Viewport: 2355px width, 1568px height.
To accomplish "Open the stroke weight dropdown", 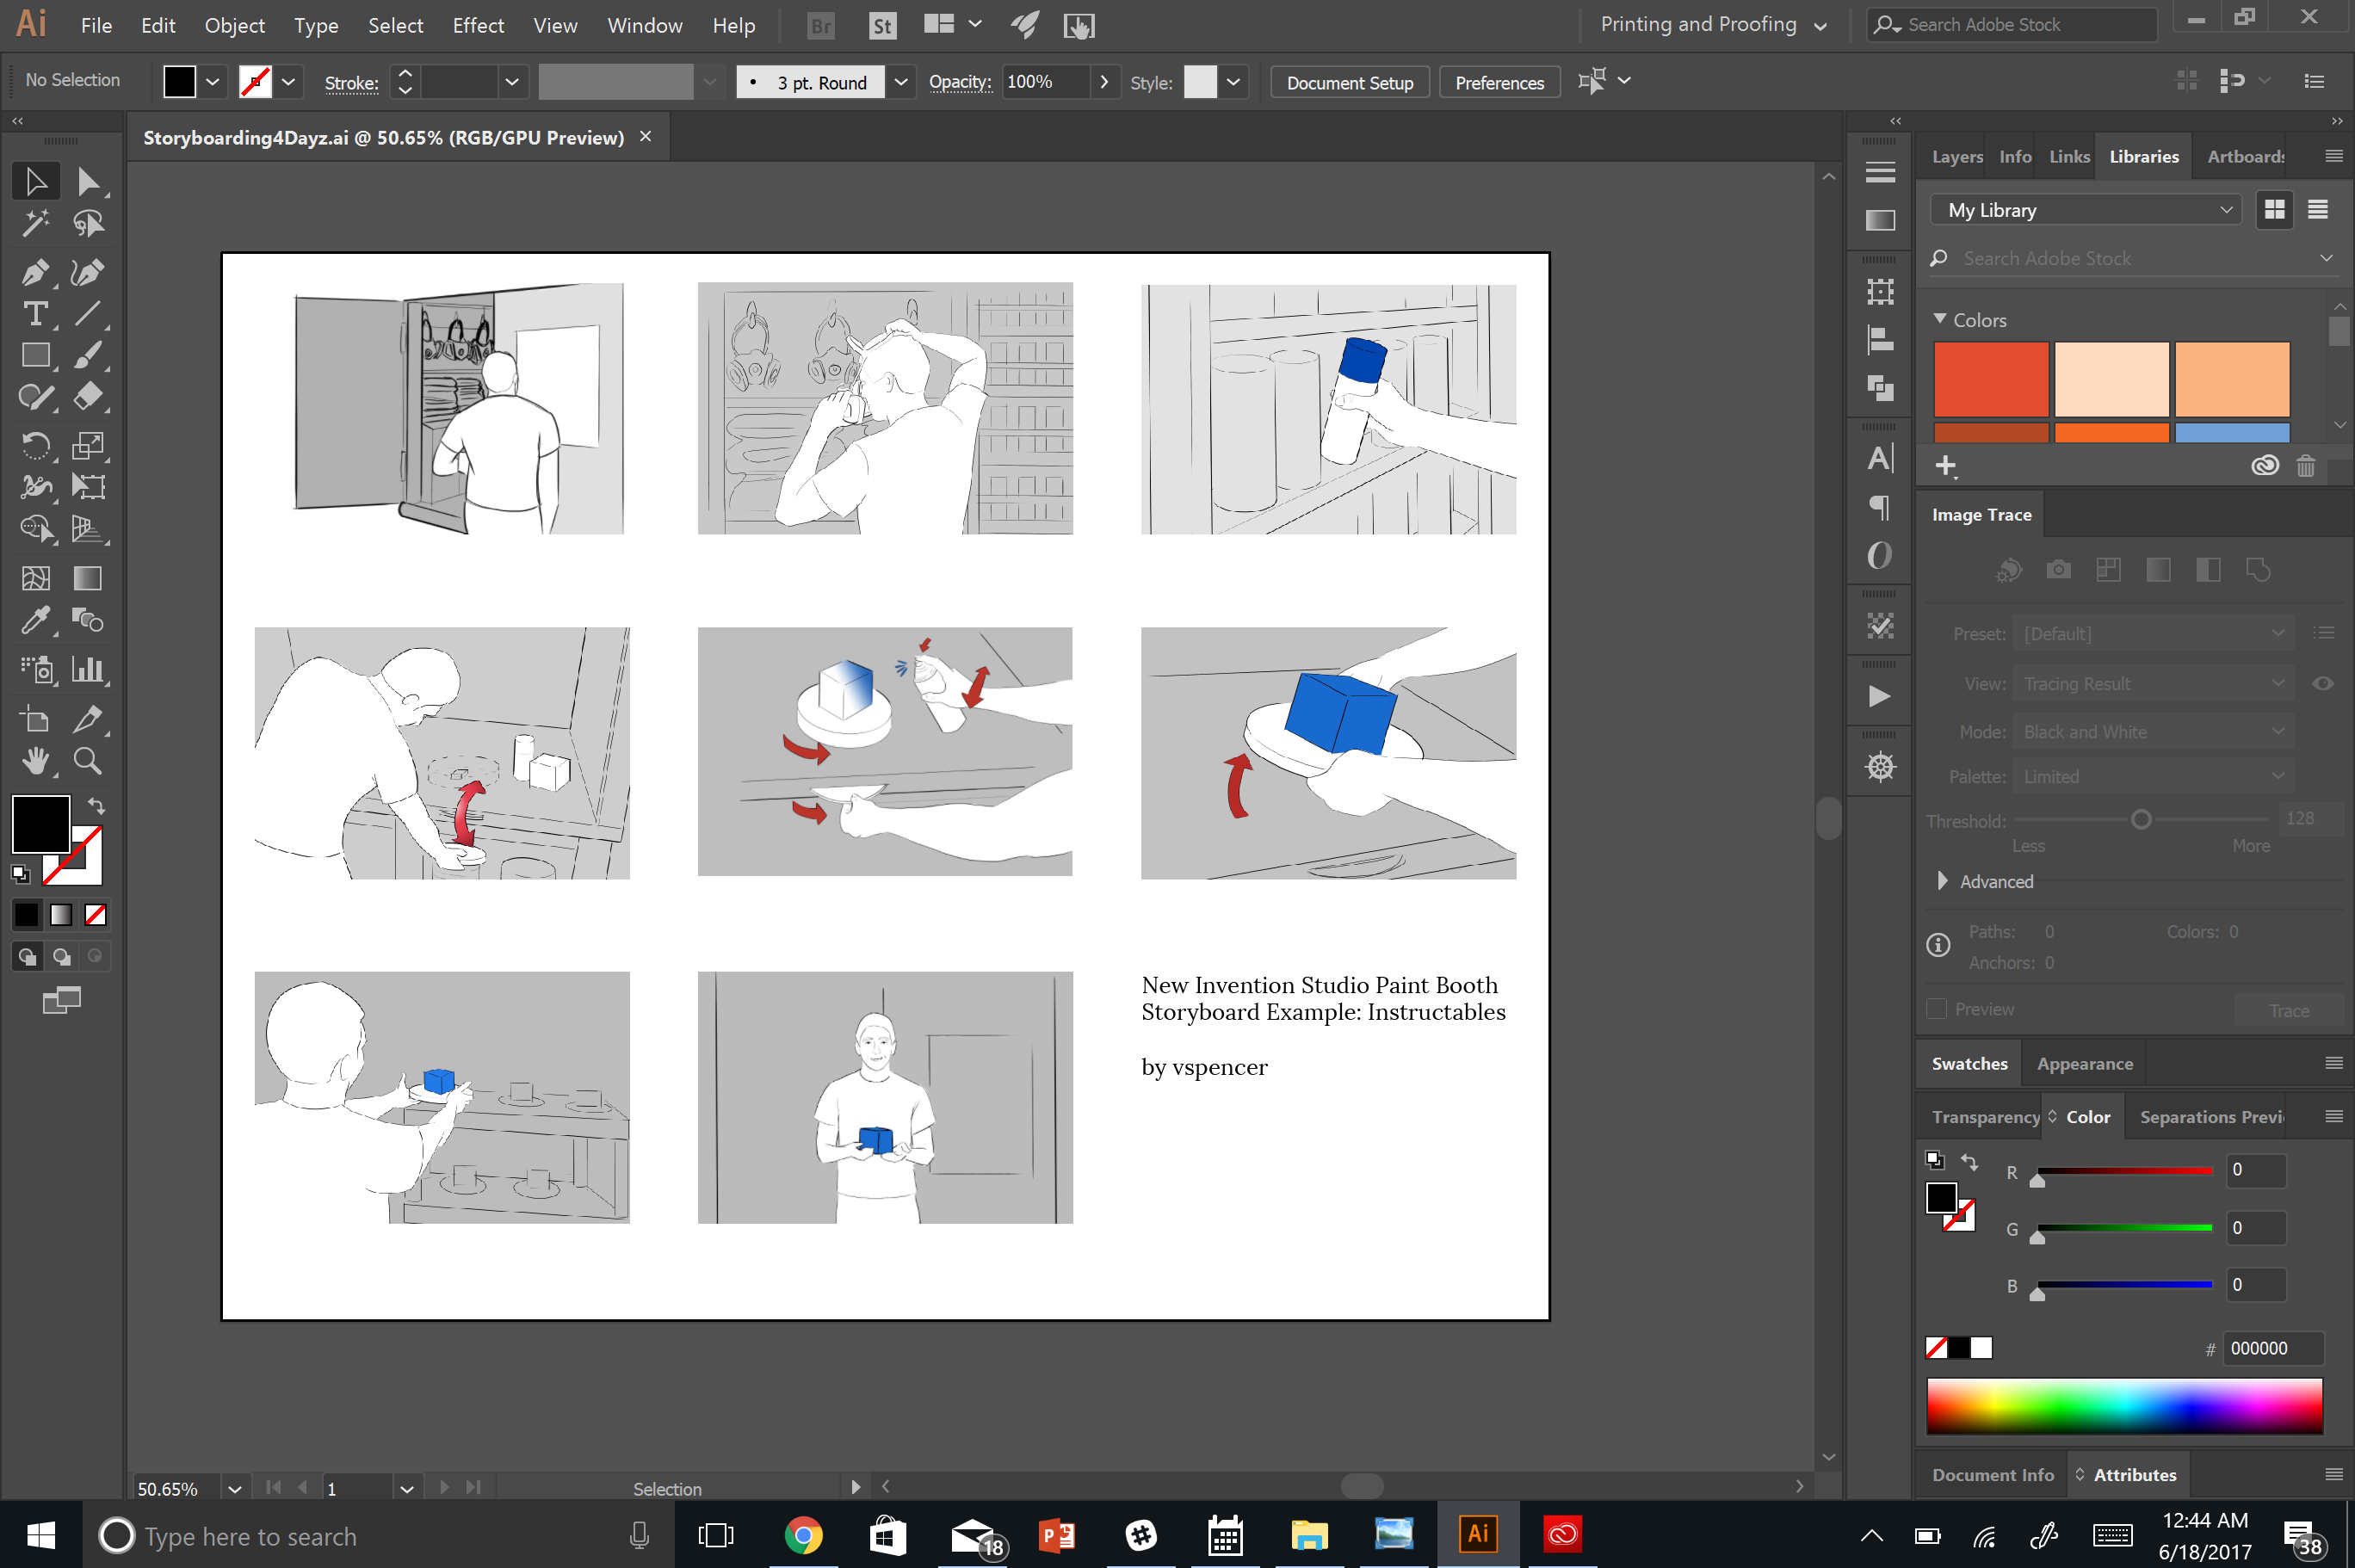I will tap(511, 82).
